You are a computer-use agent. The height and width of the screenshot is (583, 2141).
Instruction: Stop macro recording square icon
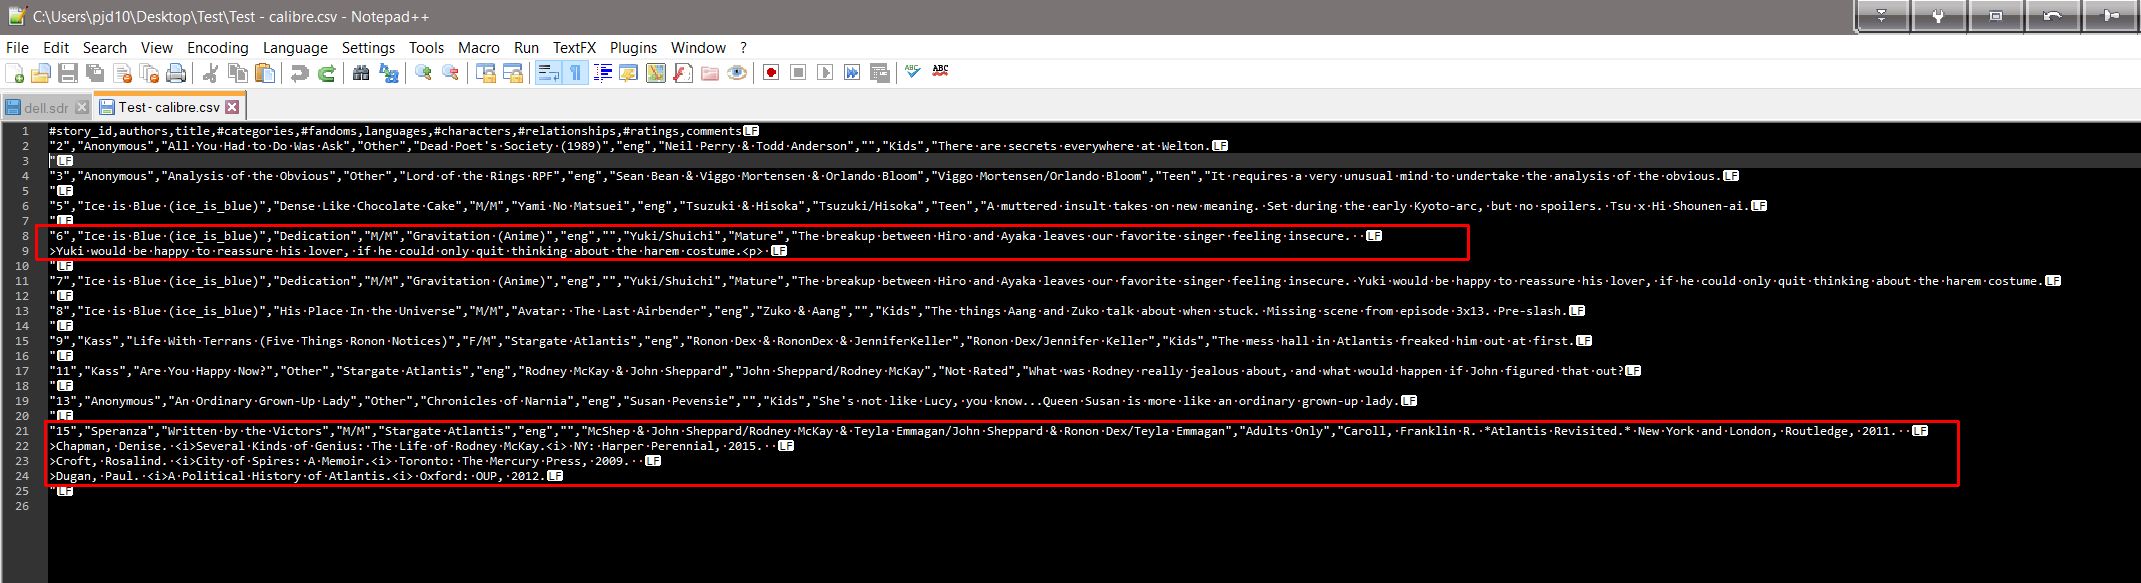798,73
